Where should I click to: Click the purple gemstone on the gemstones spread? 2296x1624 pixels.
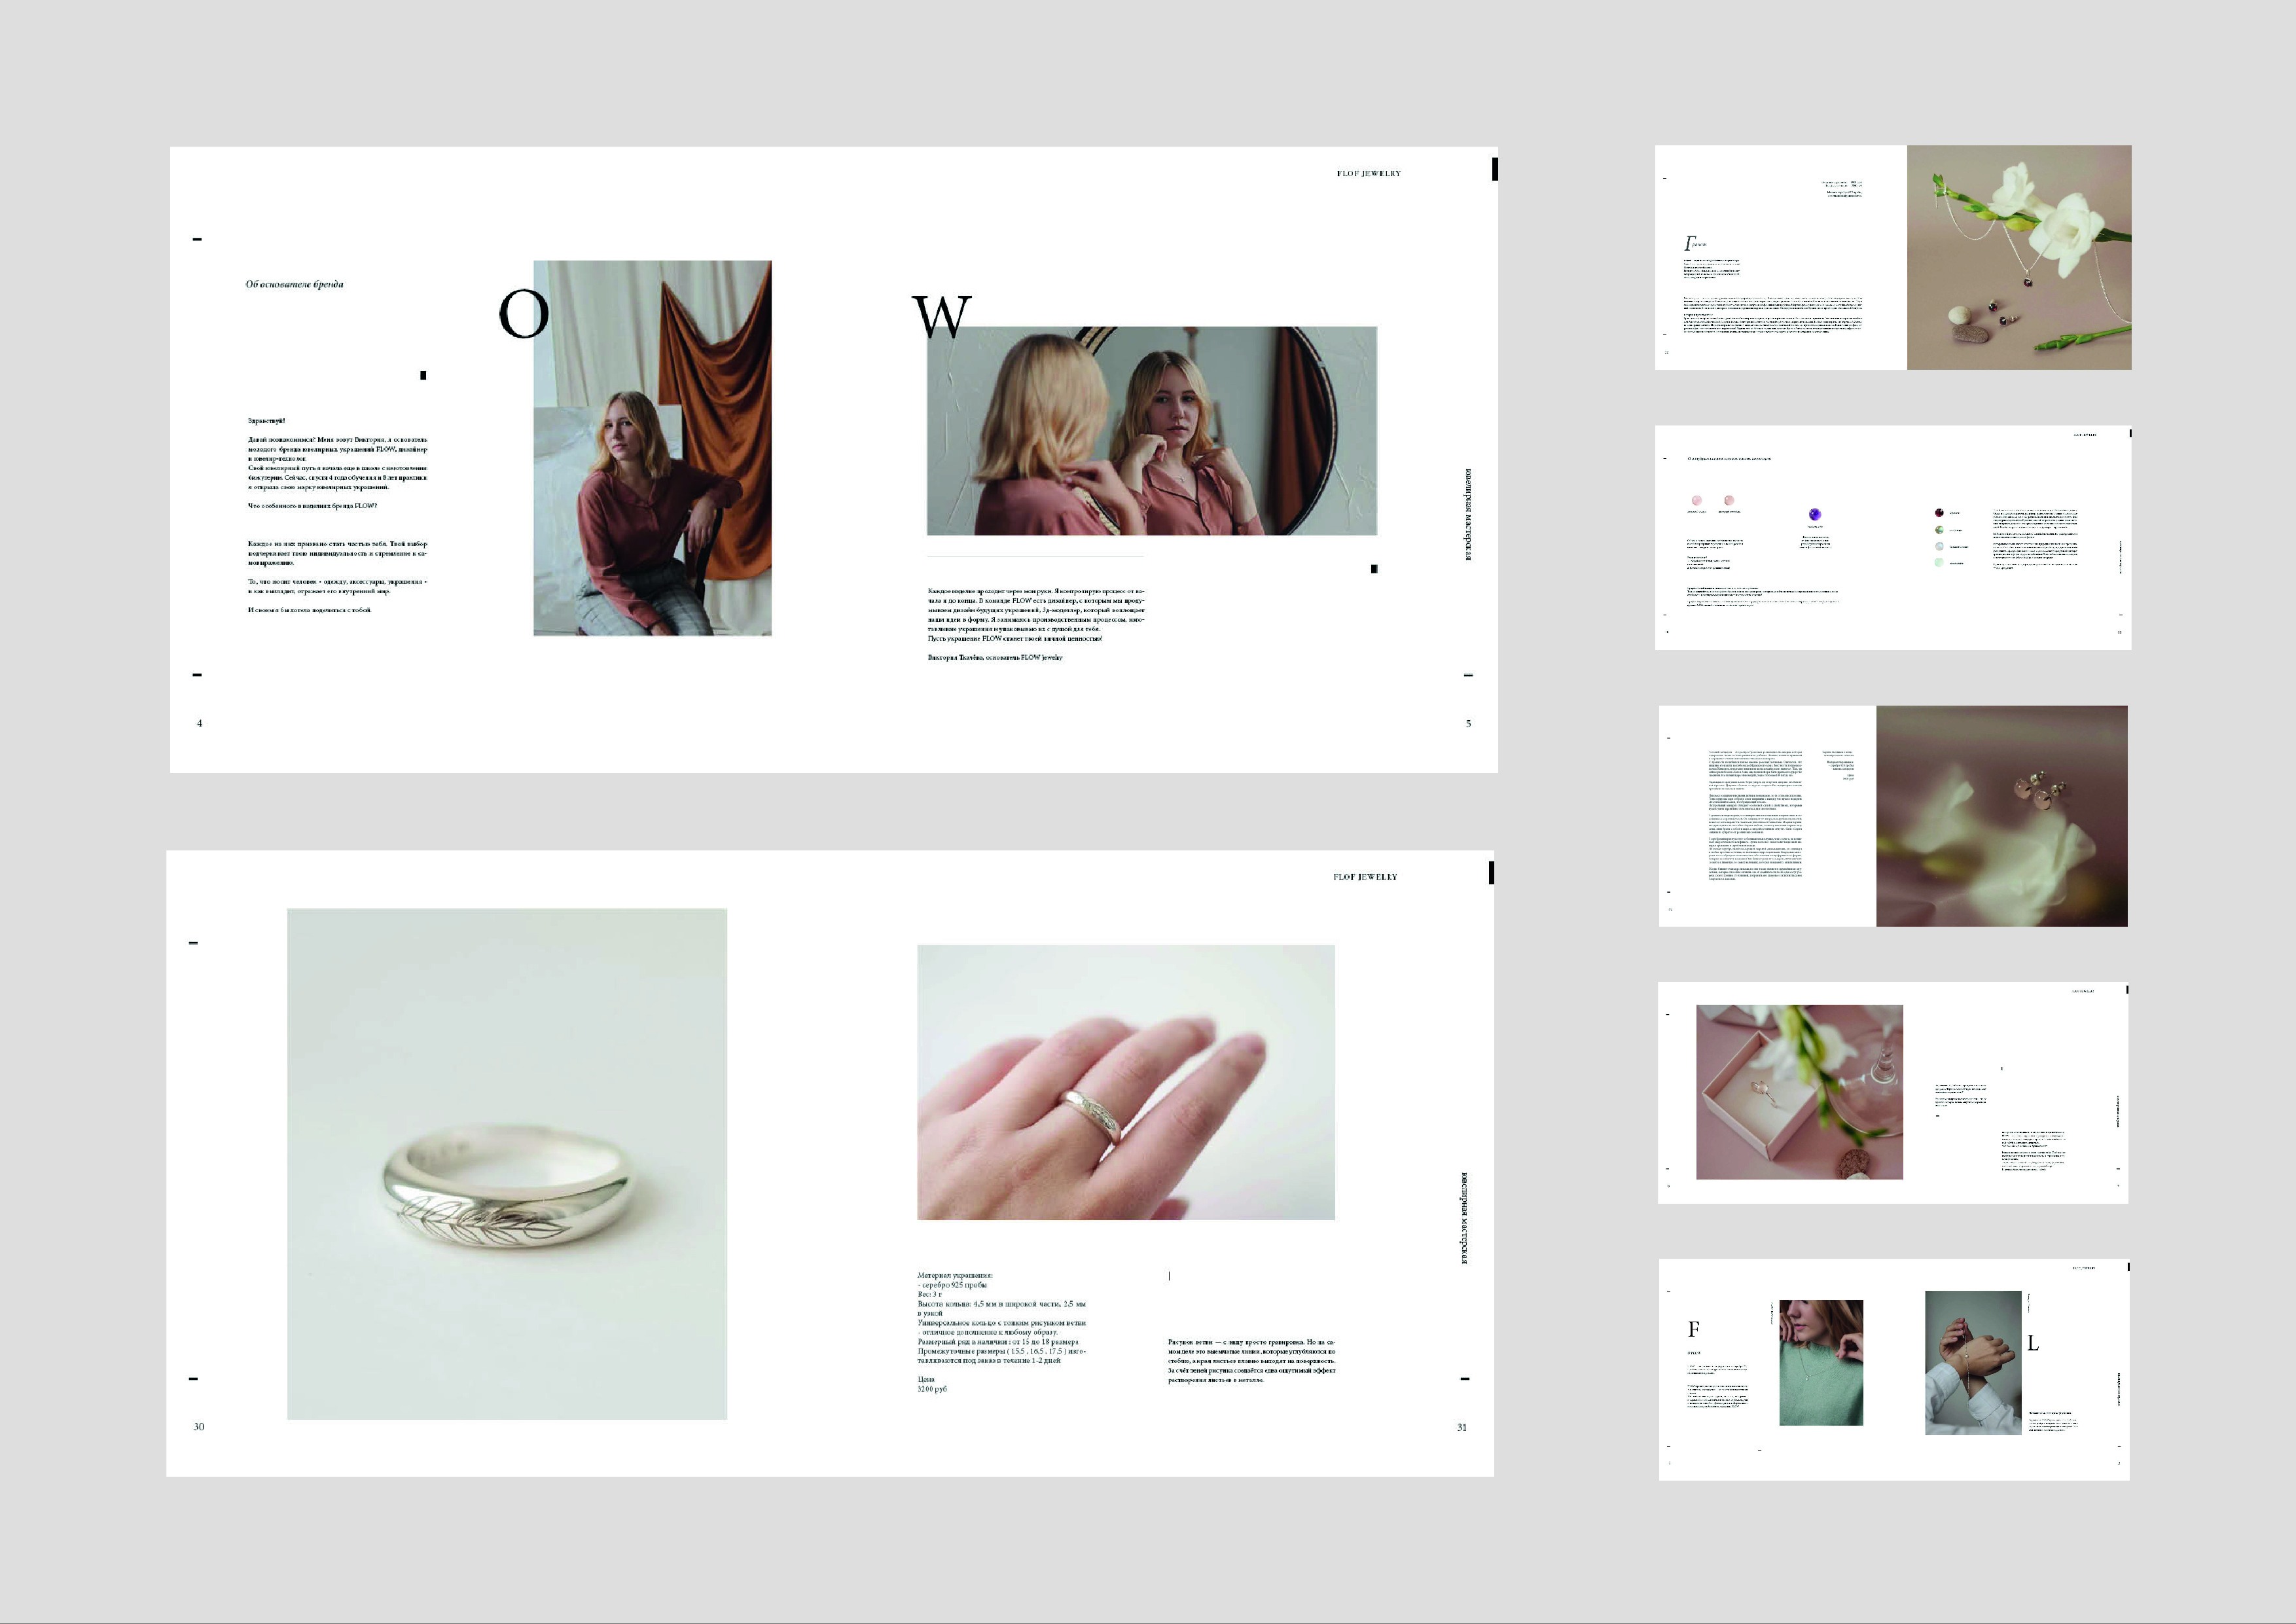1815,514
